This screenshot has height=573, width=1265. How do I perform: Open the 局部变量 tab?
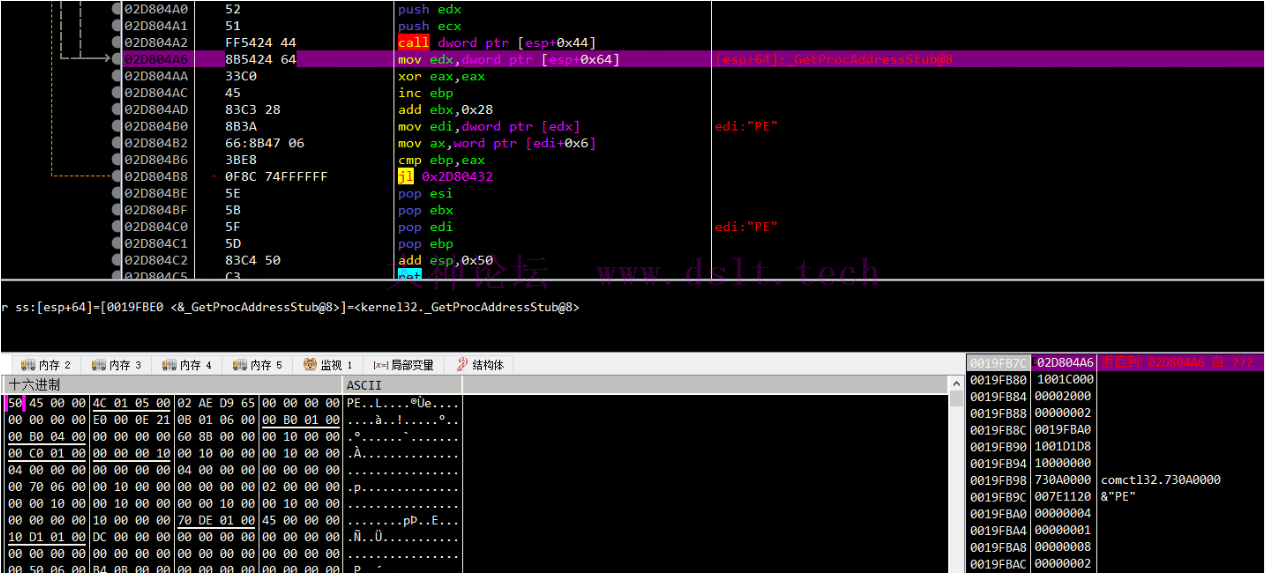[412, 365]
